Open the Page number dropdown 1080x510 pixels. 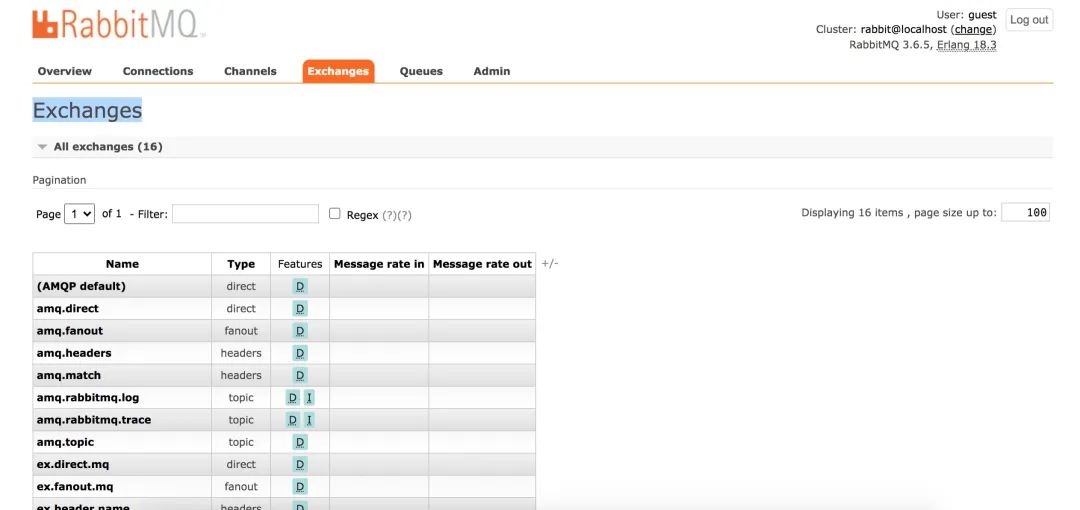point(79,214)
